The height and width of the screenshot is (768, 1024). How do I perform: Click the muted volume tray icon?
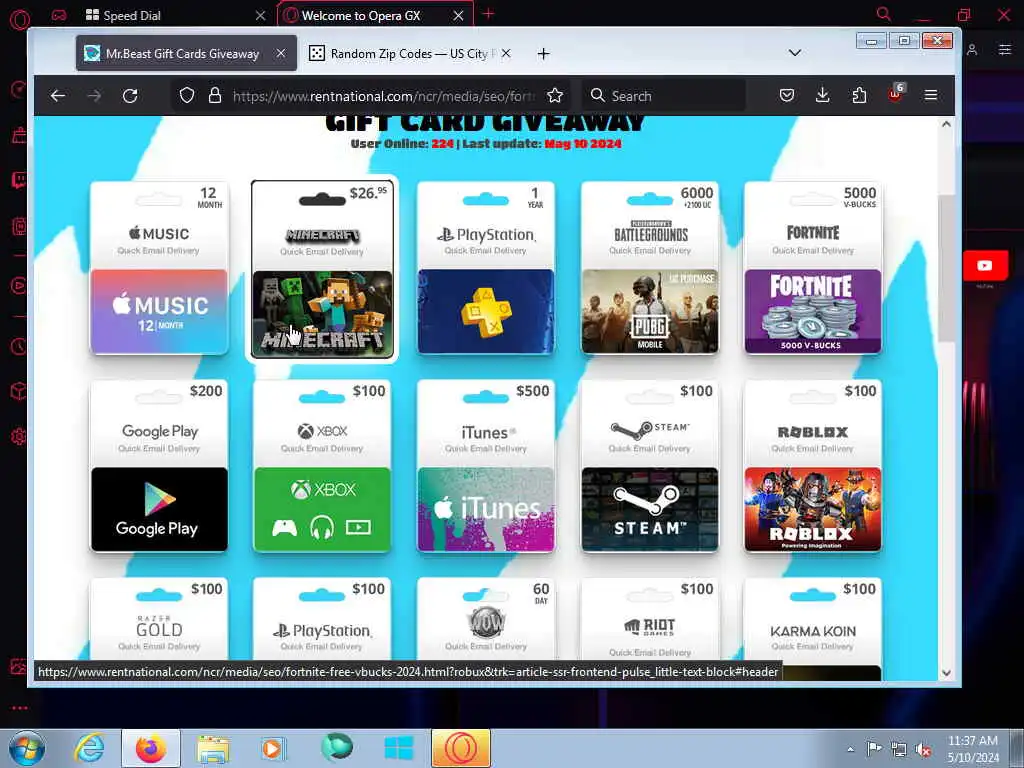pos(923,750)
